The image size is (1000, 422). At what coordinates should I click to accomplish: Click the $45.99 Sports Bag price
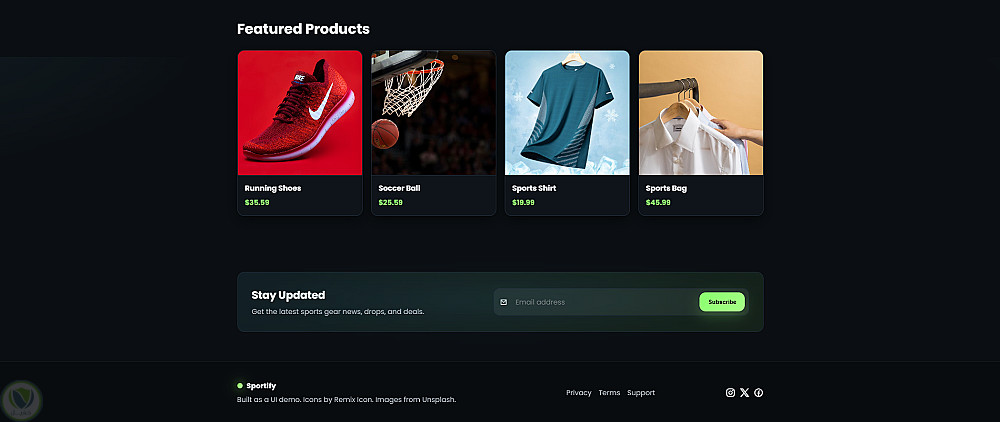pyautogui.click(x=658, y=203)
